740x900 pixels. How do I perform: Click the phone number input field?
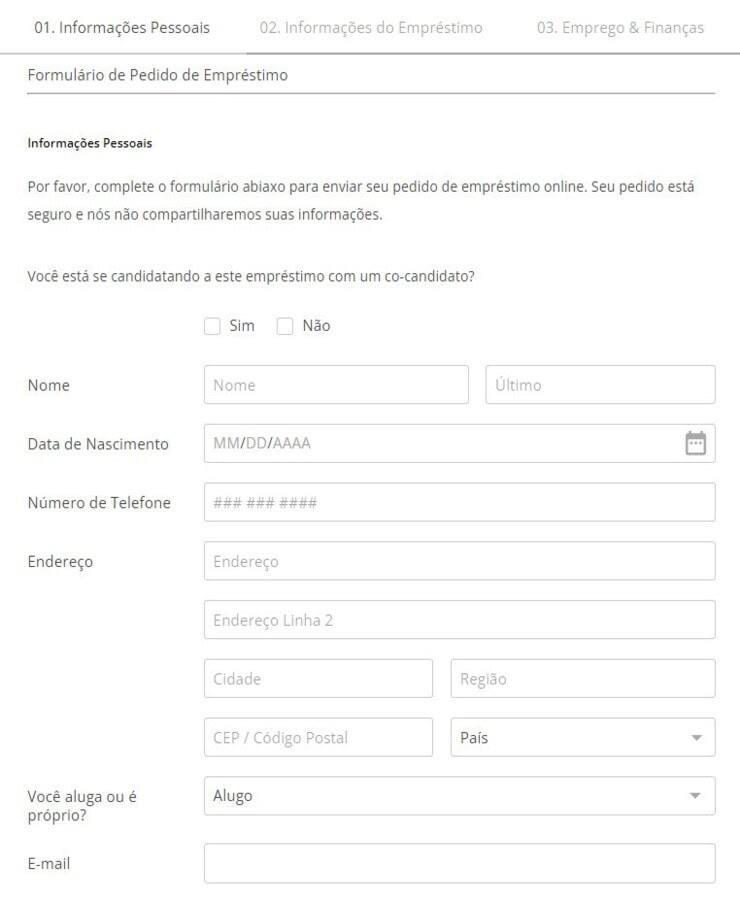tap(459, 502)
